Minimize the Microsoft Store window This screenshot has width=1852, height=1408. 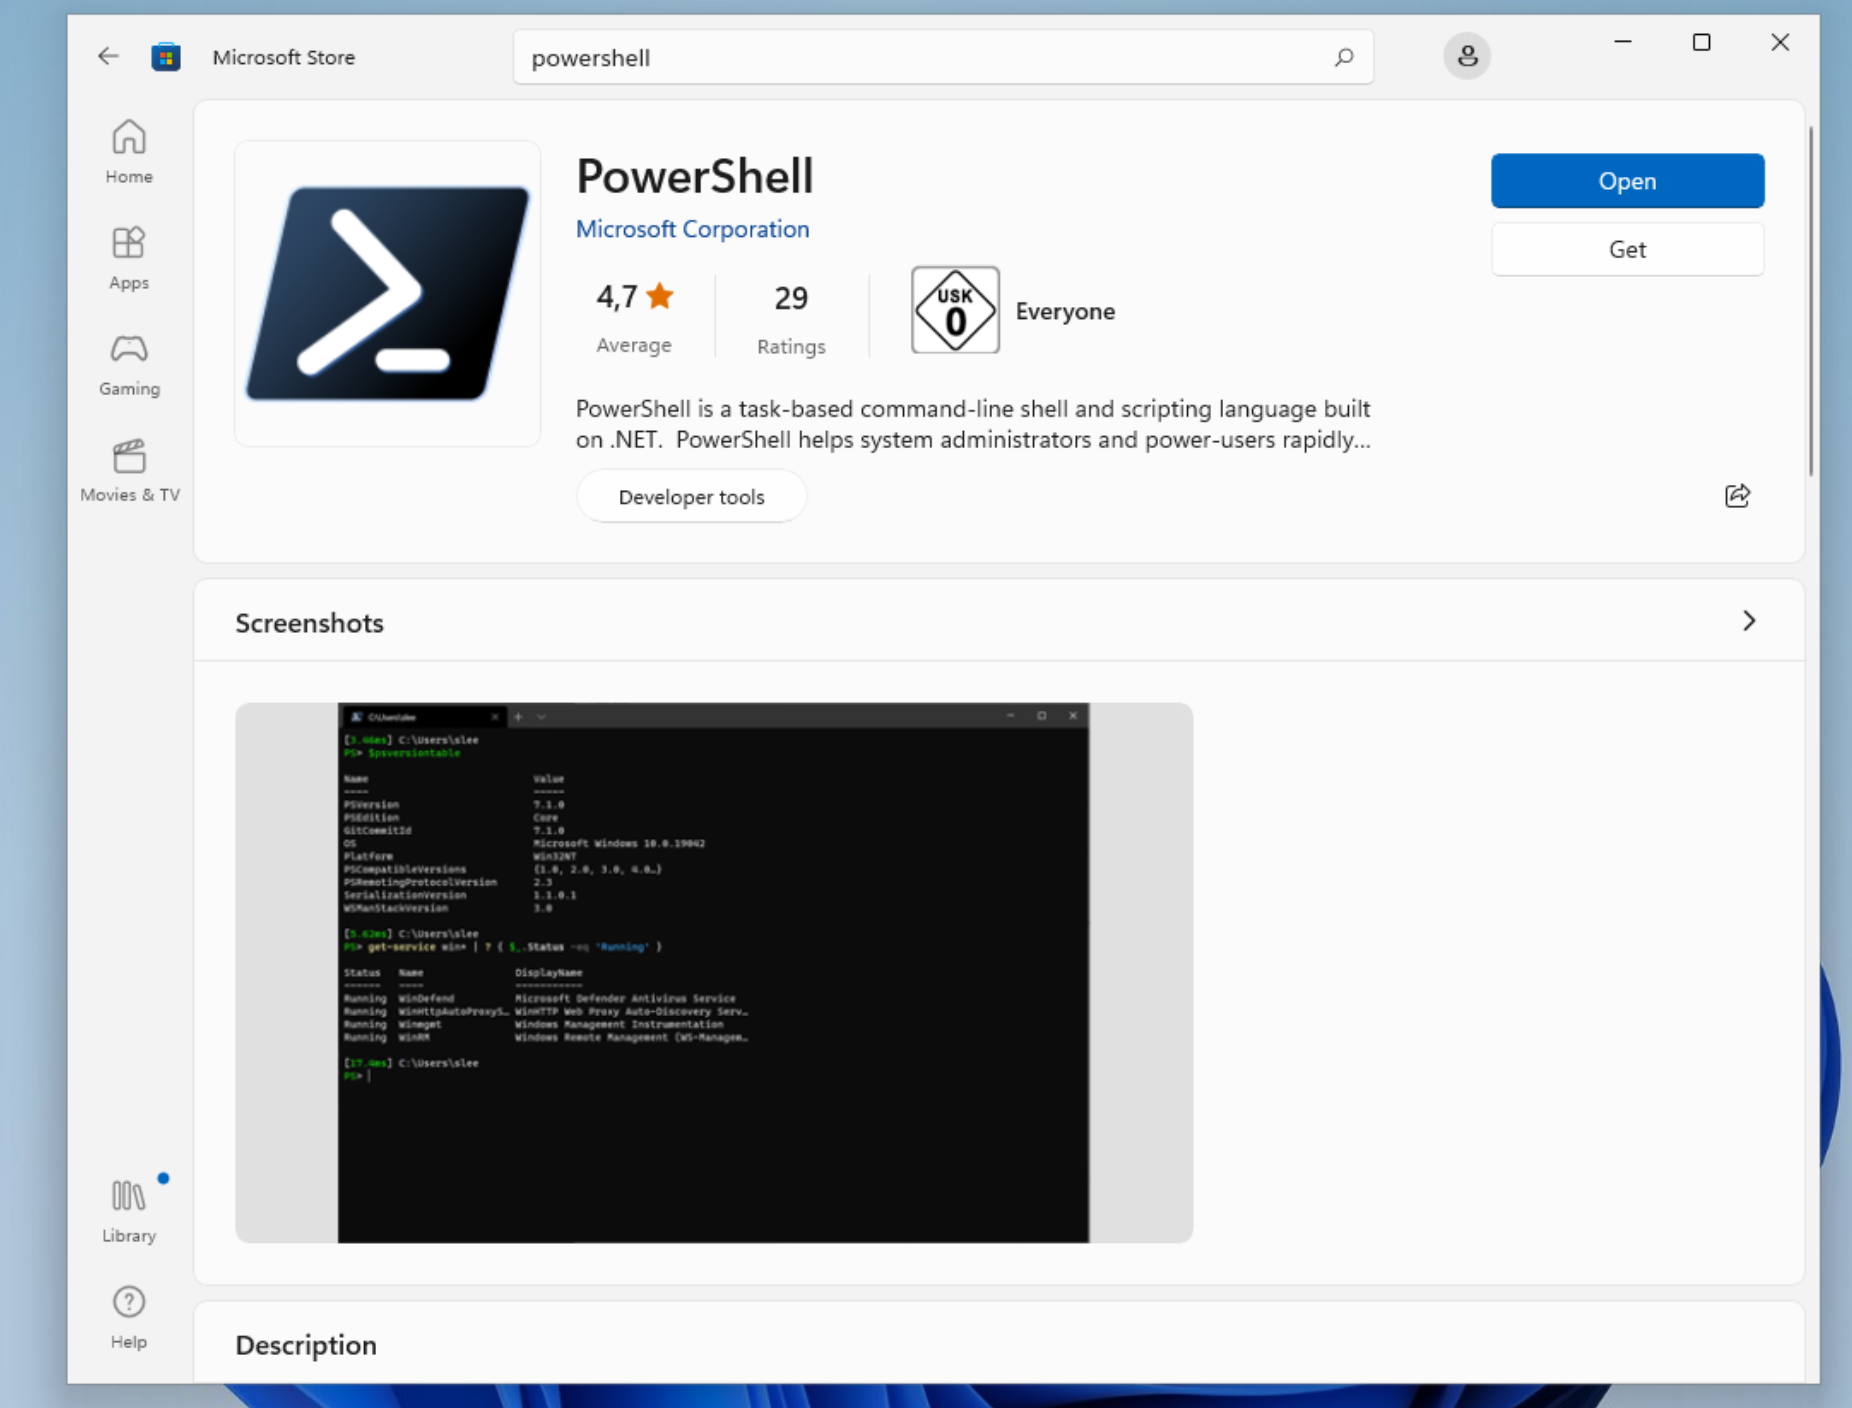pos(1623,42)
